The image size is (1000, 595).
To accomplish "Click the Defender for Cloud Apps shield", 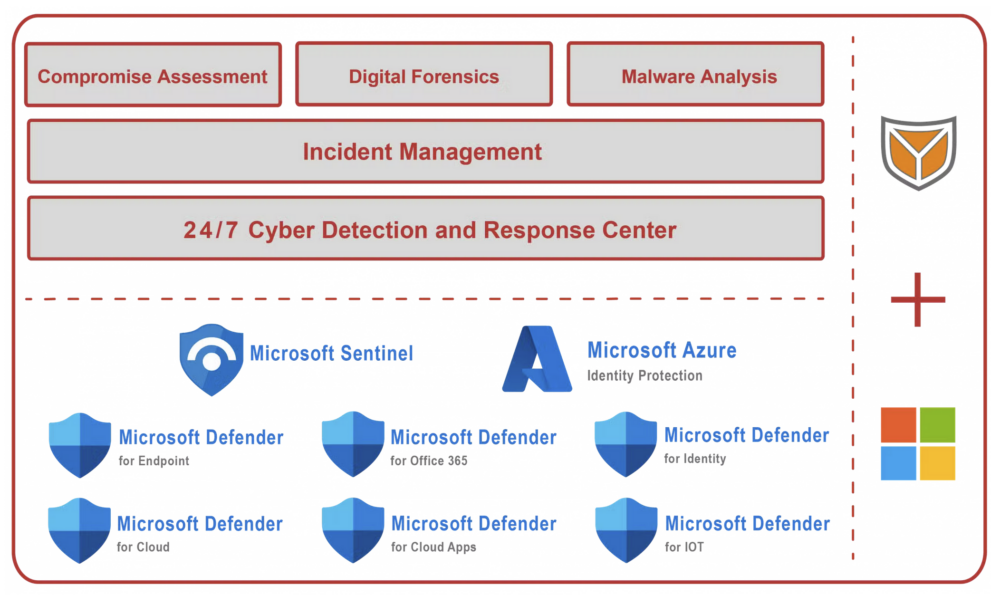I will pyautogui.click(x=353, y=531).
